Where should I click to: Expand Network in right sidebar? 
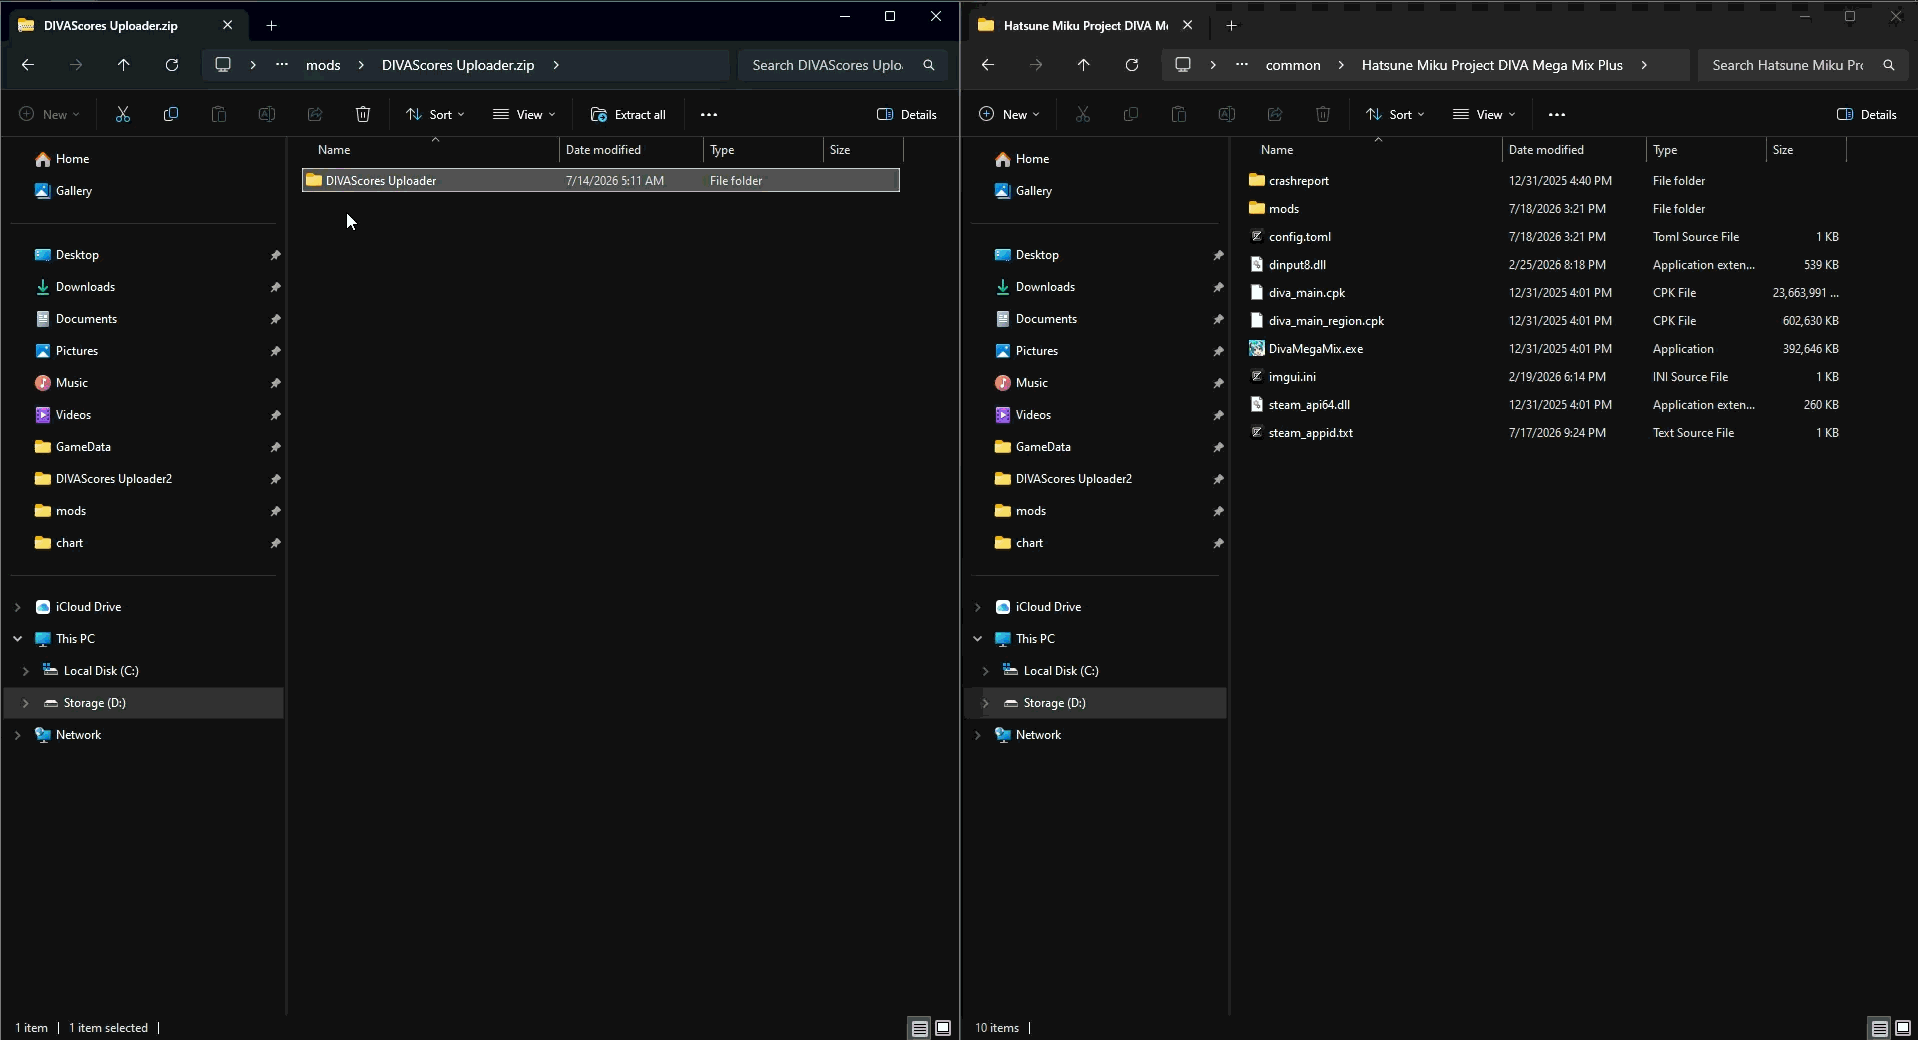977,735
